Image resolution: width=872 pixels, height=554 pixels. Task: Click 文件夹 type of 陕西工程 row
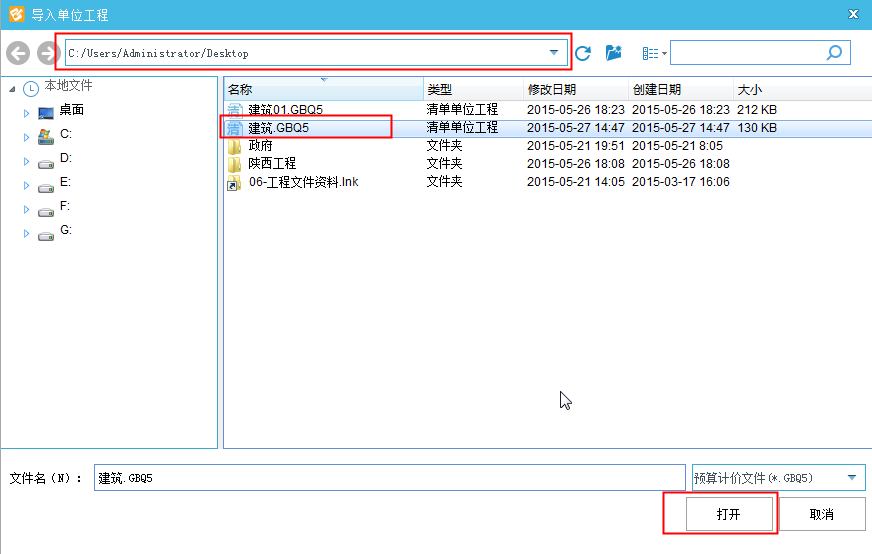tap(444, 164)
